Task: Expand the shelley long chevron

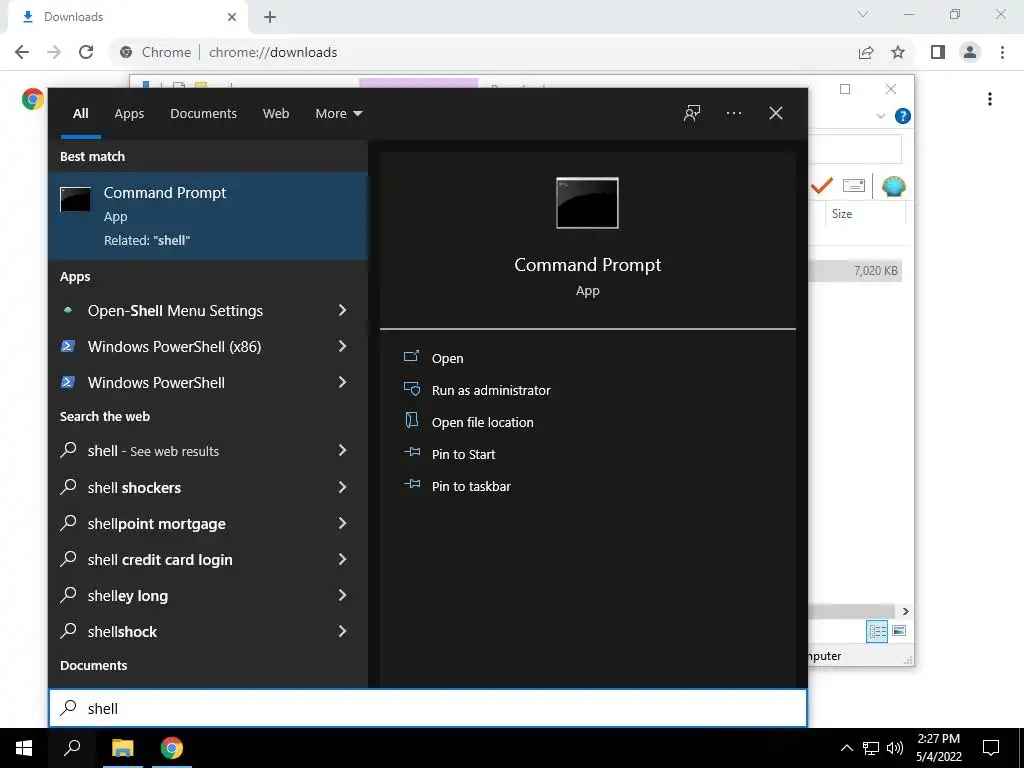Action: tap(342, 595)
